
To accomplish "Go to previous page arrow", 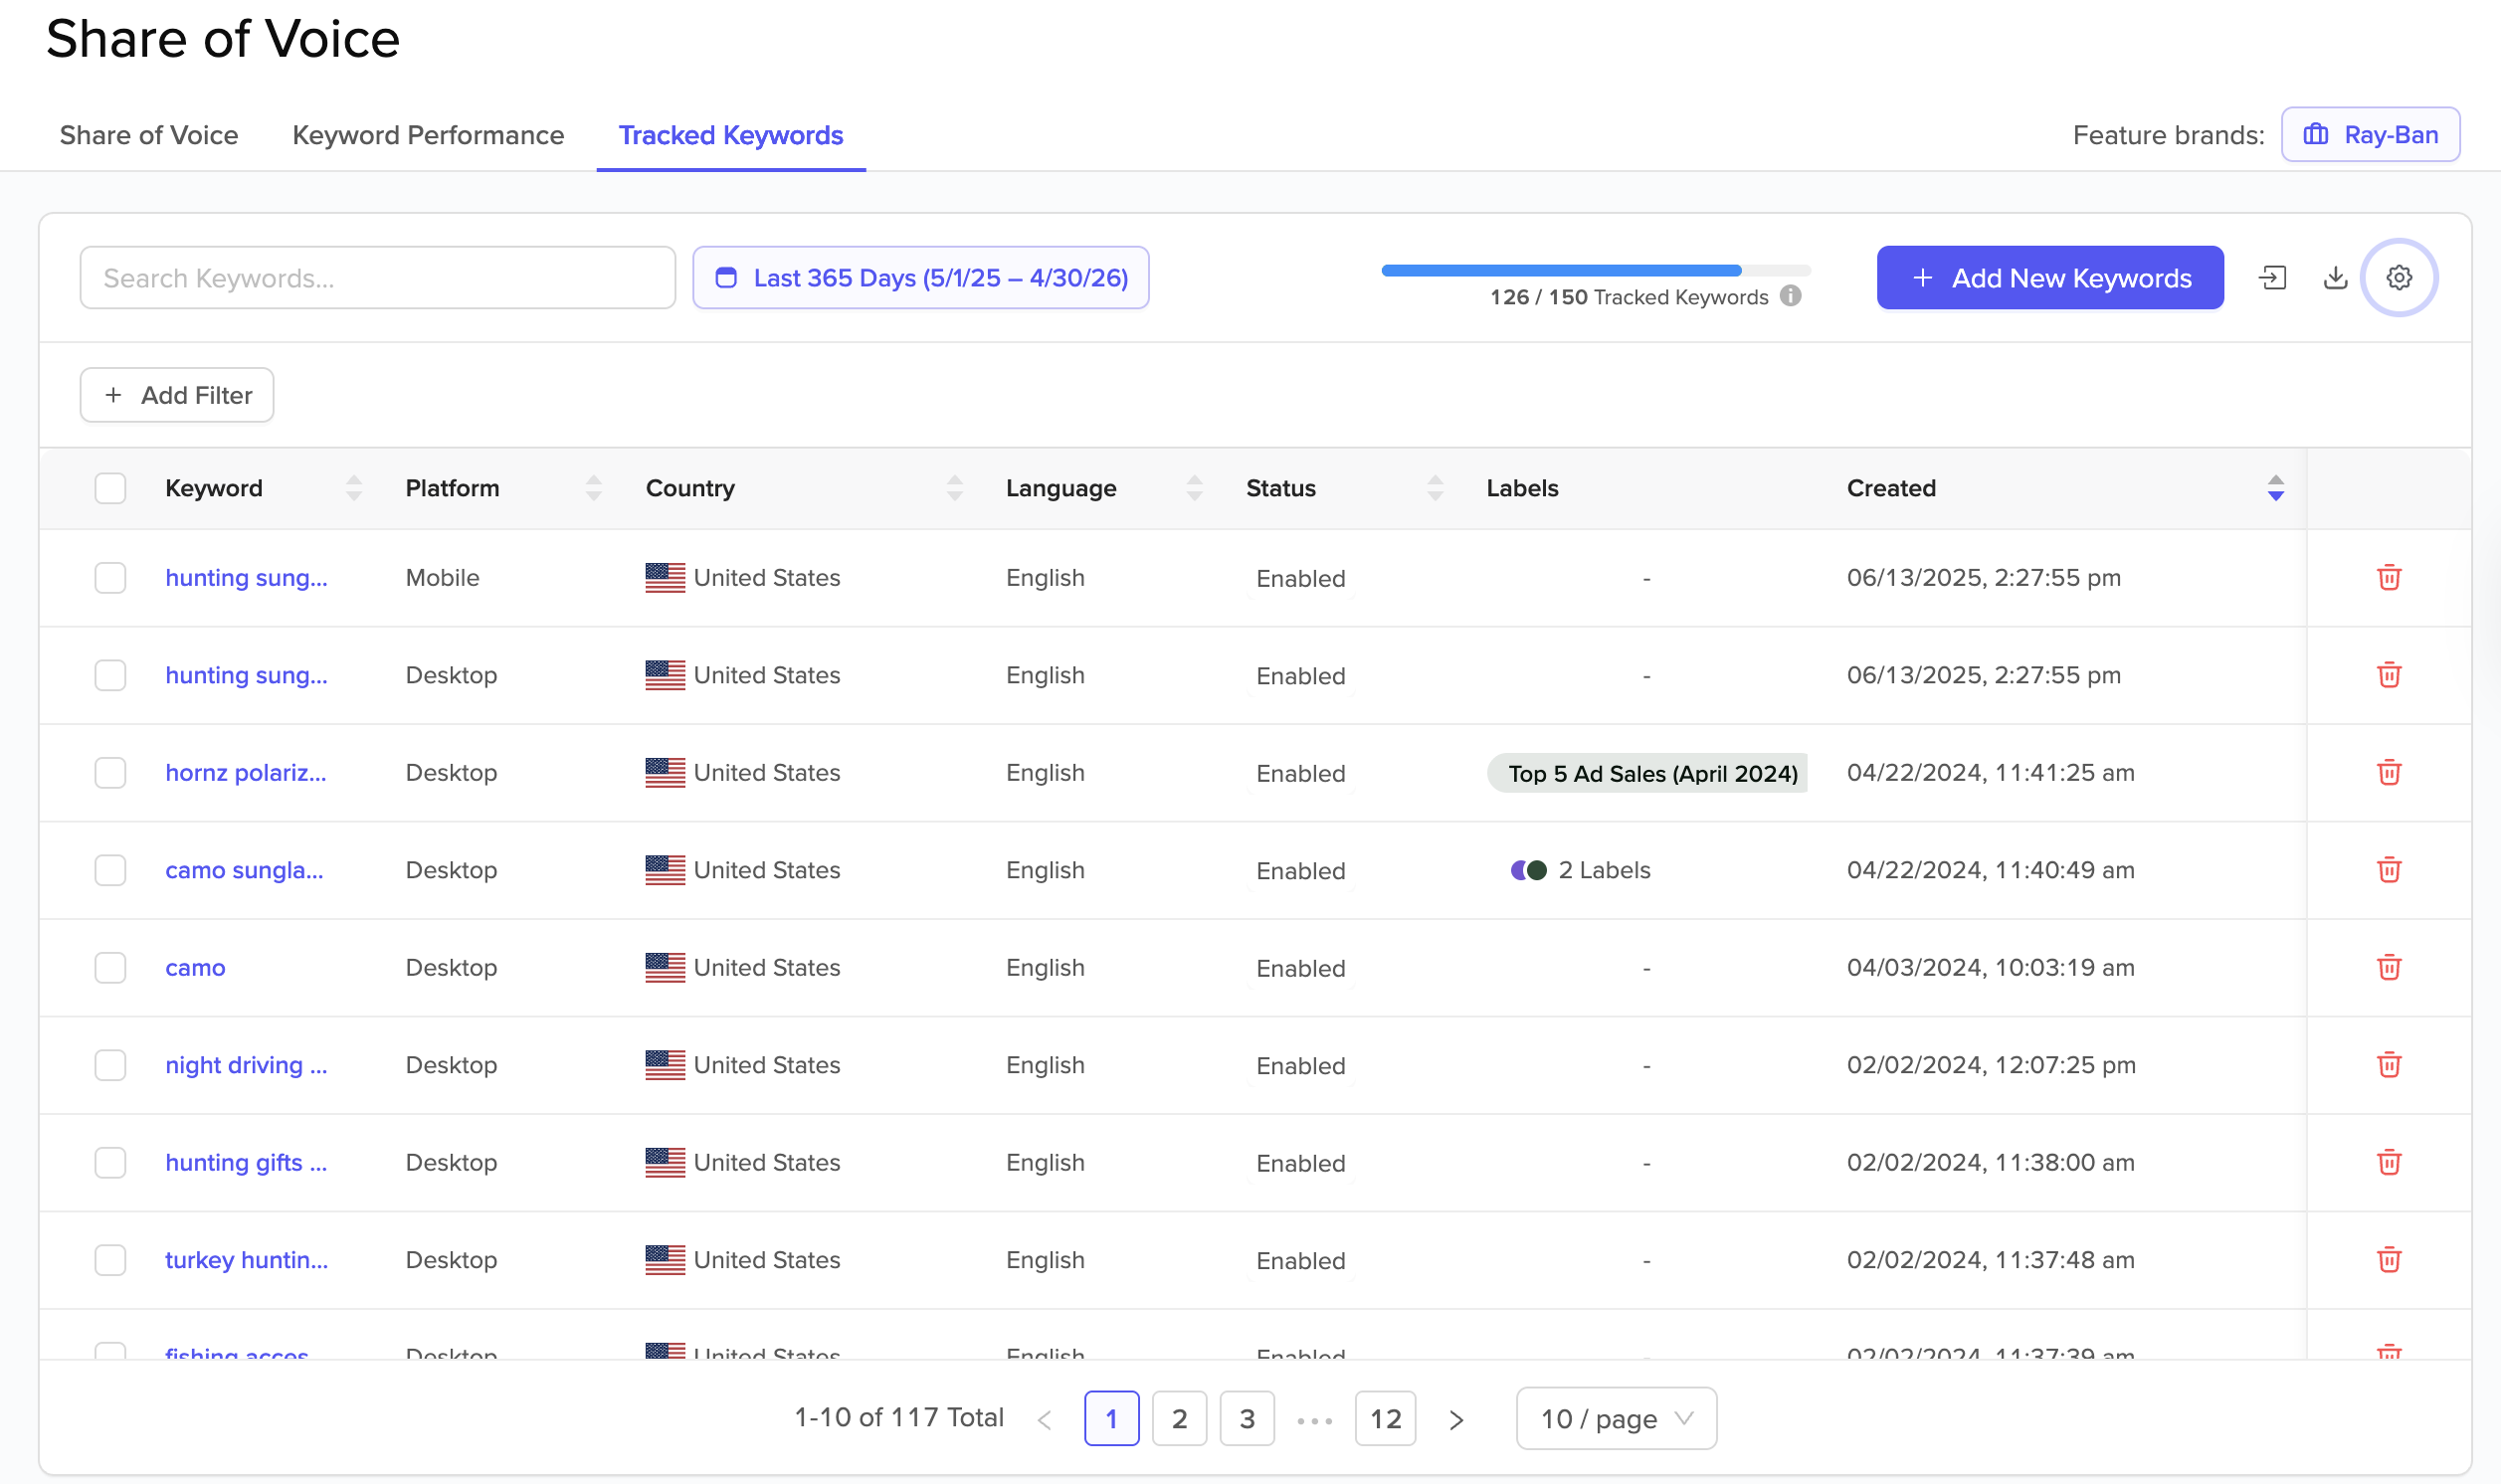I will click(1045, 1419).
